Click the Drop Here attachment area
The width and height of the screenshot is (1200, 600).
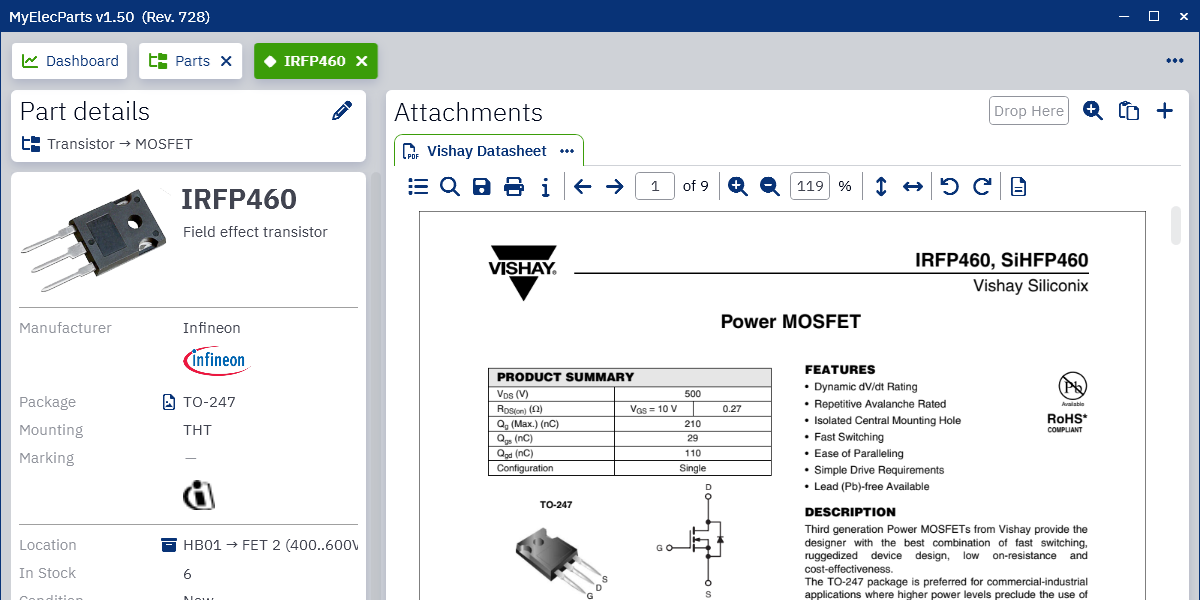click(x=1029, y=111)
